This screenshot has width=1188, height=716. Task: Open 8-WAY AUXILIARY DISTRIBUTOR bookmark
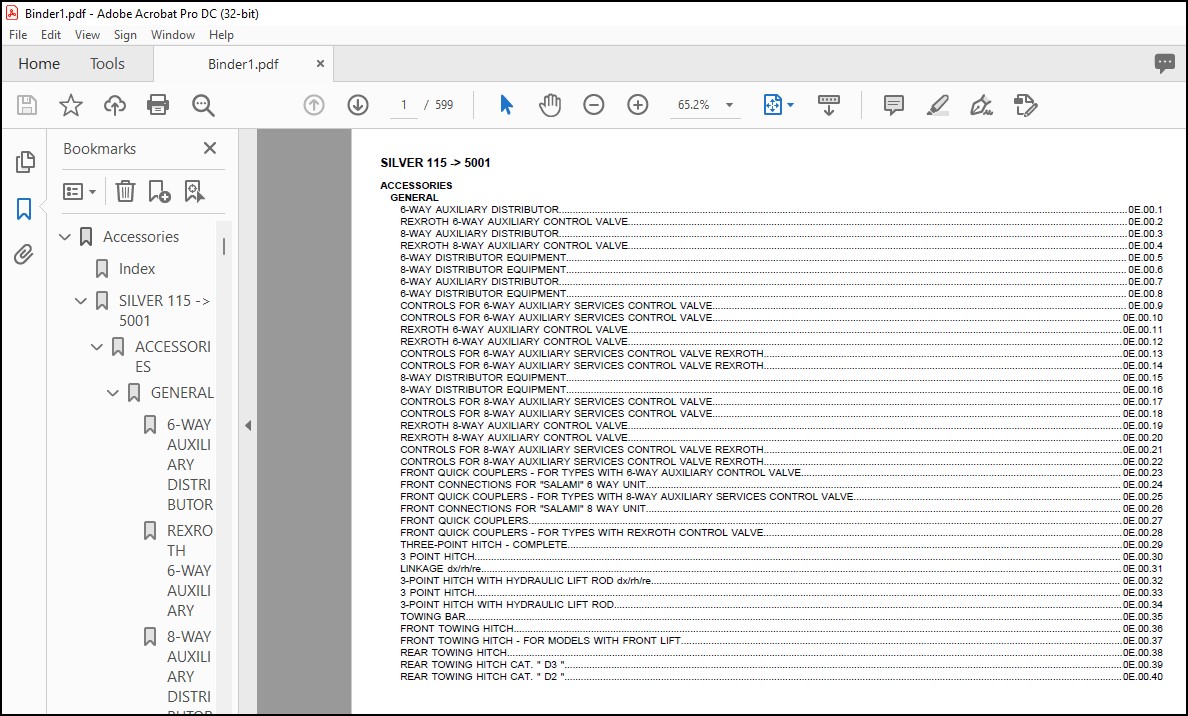189,671
